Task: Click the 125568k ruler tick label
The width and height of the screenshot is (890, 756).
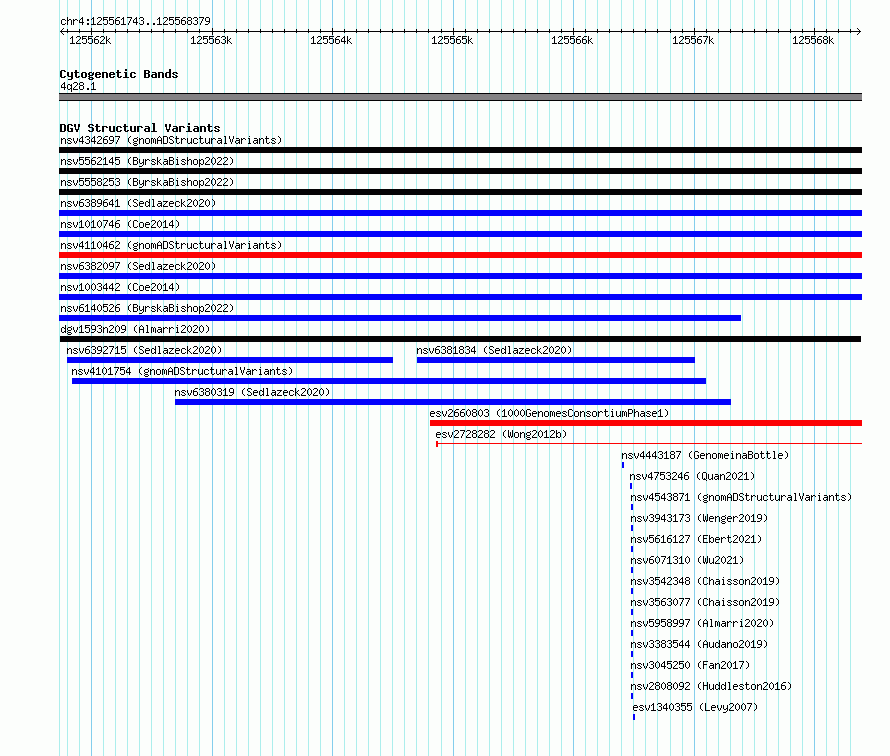Action: coord(813,40)
